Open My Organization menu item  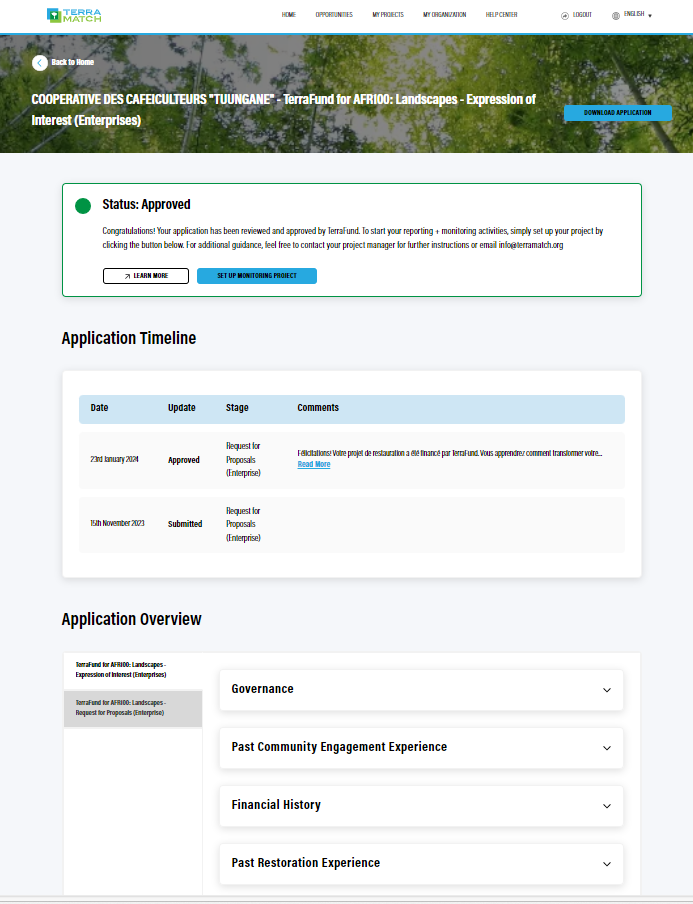point(445,15)
